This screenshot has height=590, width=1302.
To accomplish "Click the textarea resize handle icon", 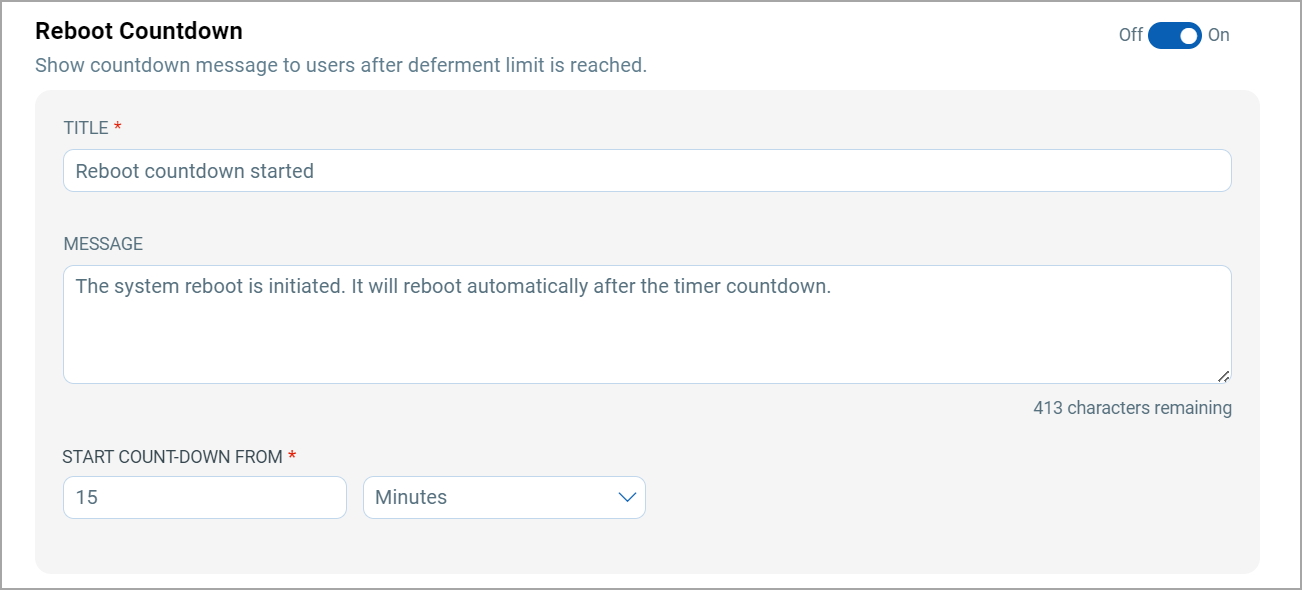I will (1224, 376).
